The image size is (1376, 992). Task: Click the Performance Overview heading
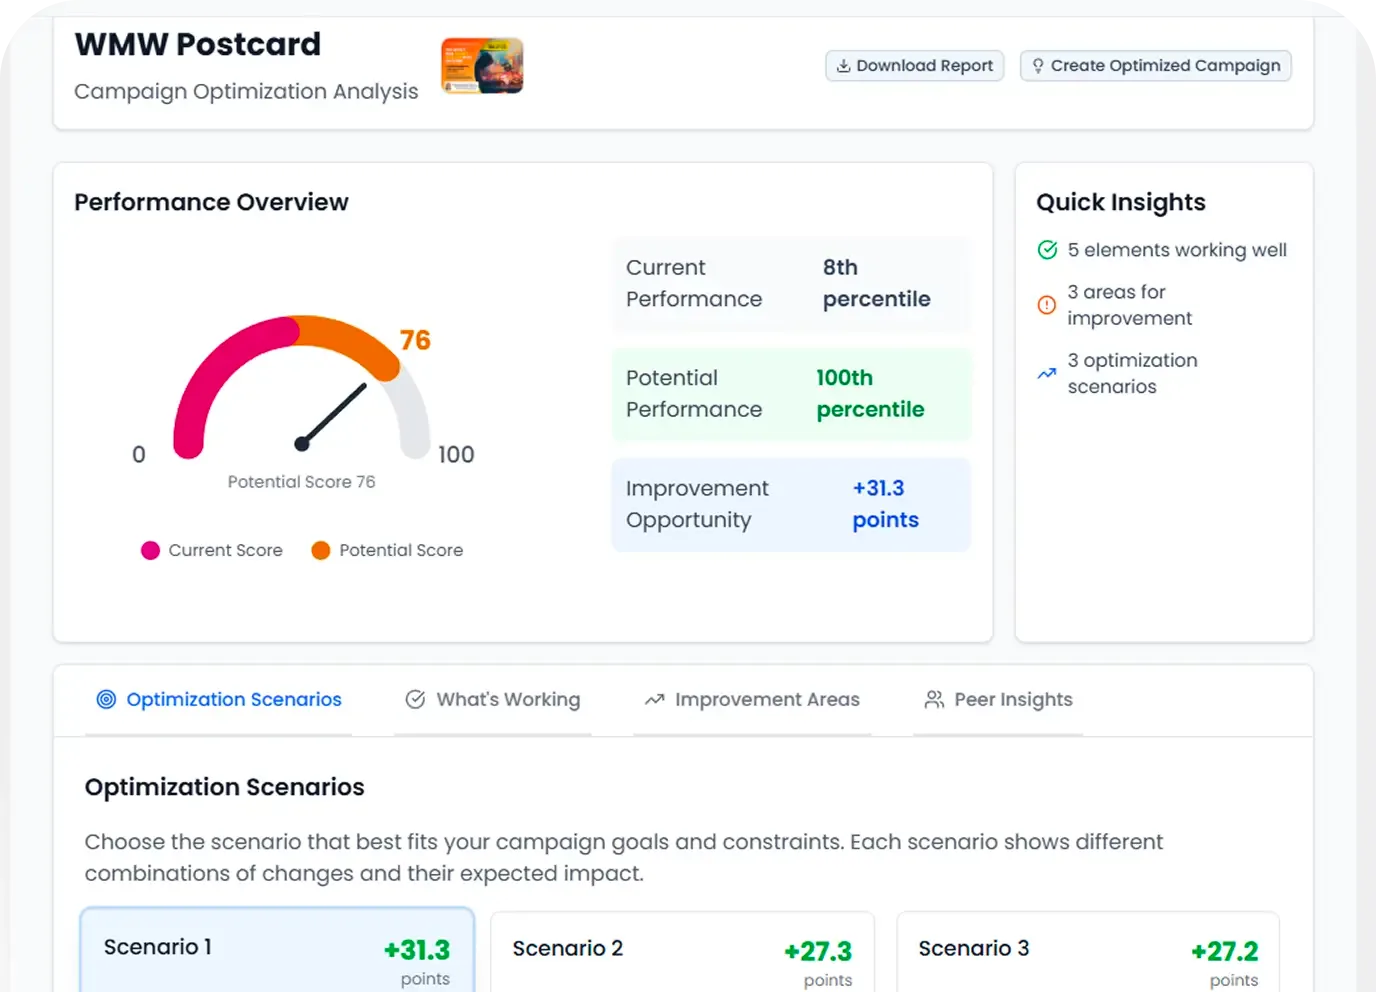pyautogui.click(x=211, y=202)
